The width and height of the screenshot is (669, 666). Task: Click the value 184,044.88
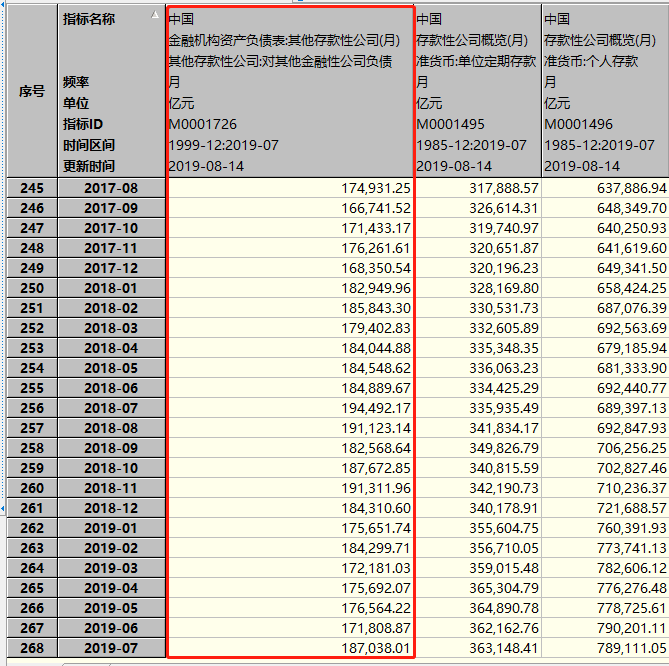tap(375, 349)
